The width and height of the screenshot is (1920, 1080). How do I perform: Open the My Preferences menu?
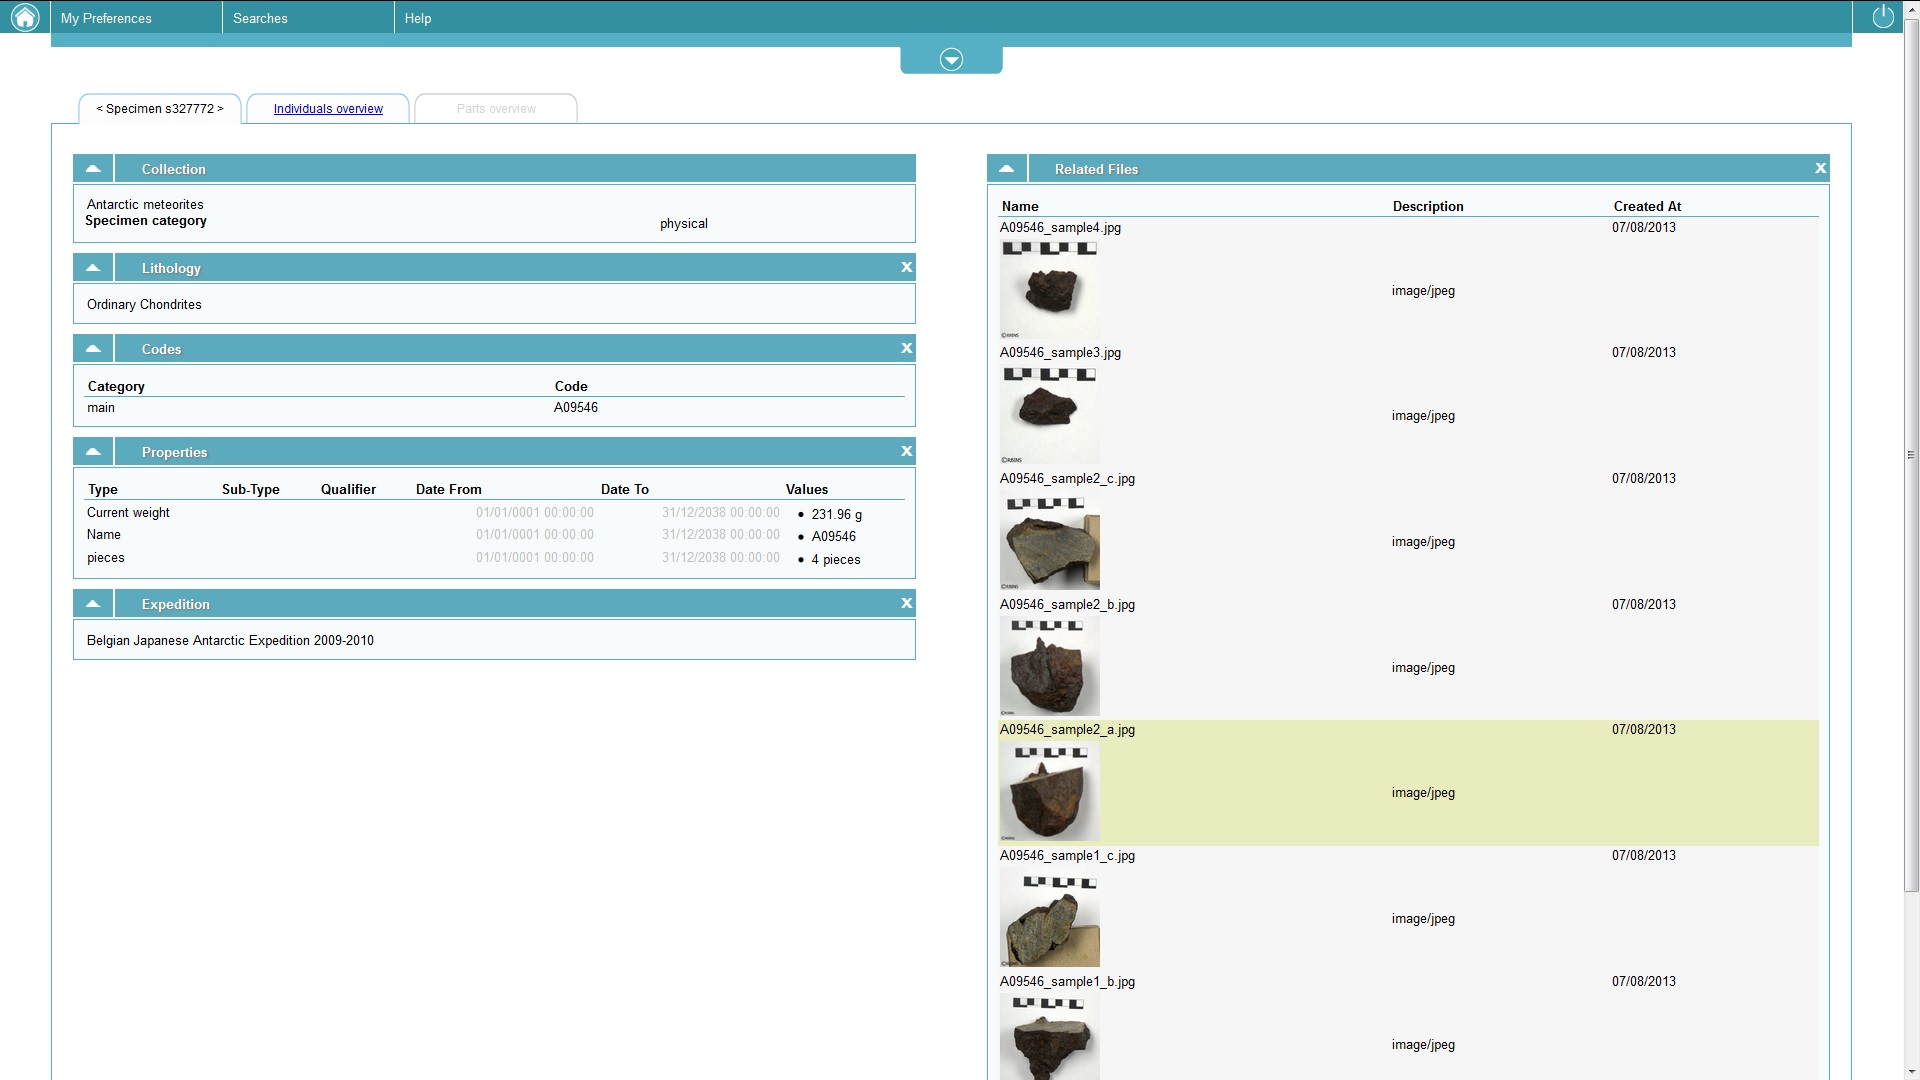tap(106, 18)
